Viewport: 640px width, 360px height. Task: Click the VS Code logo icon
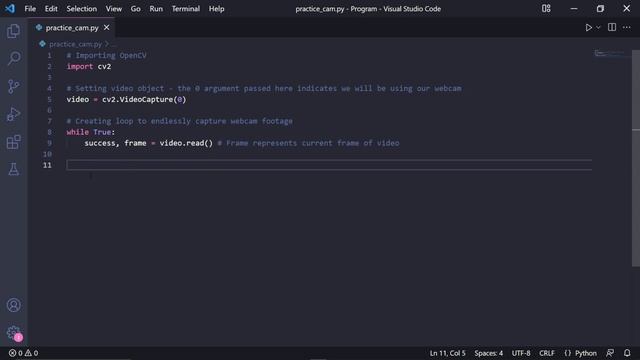point(10,8)
